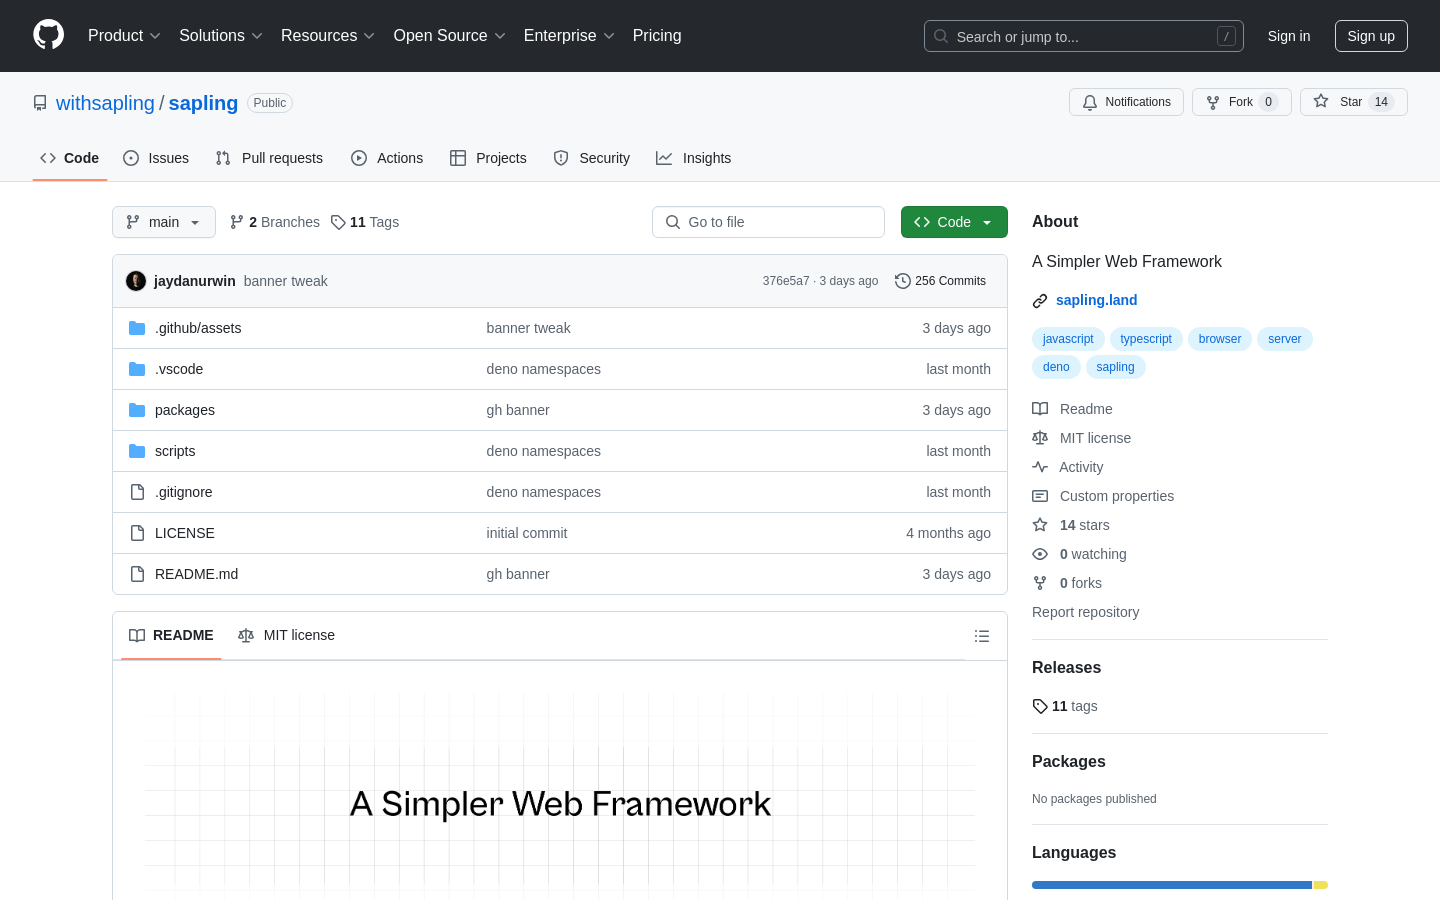Open the 2 Branches list
The width and height of the screenshot is (1440, 900).
pyautogui.click(x=275, y=222)
